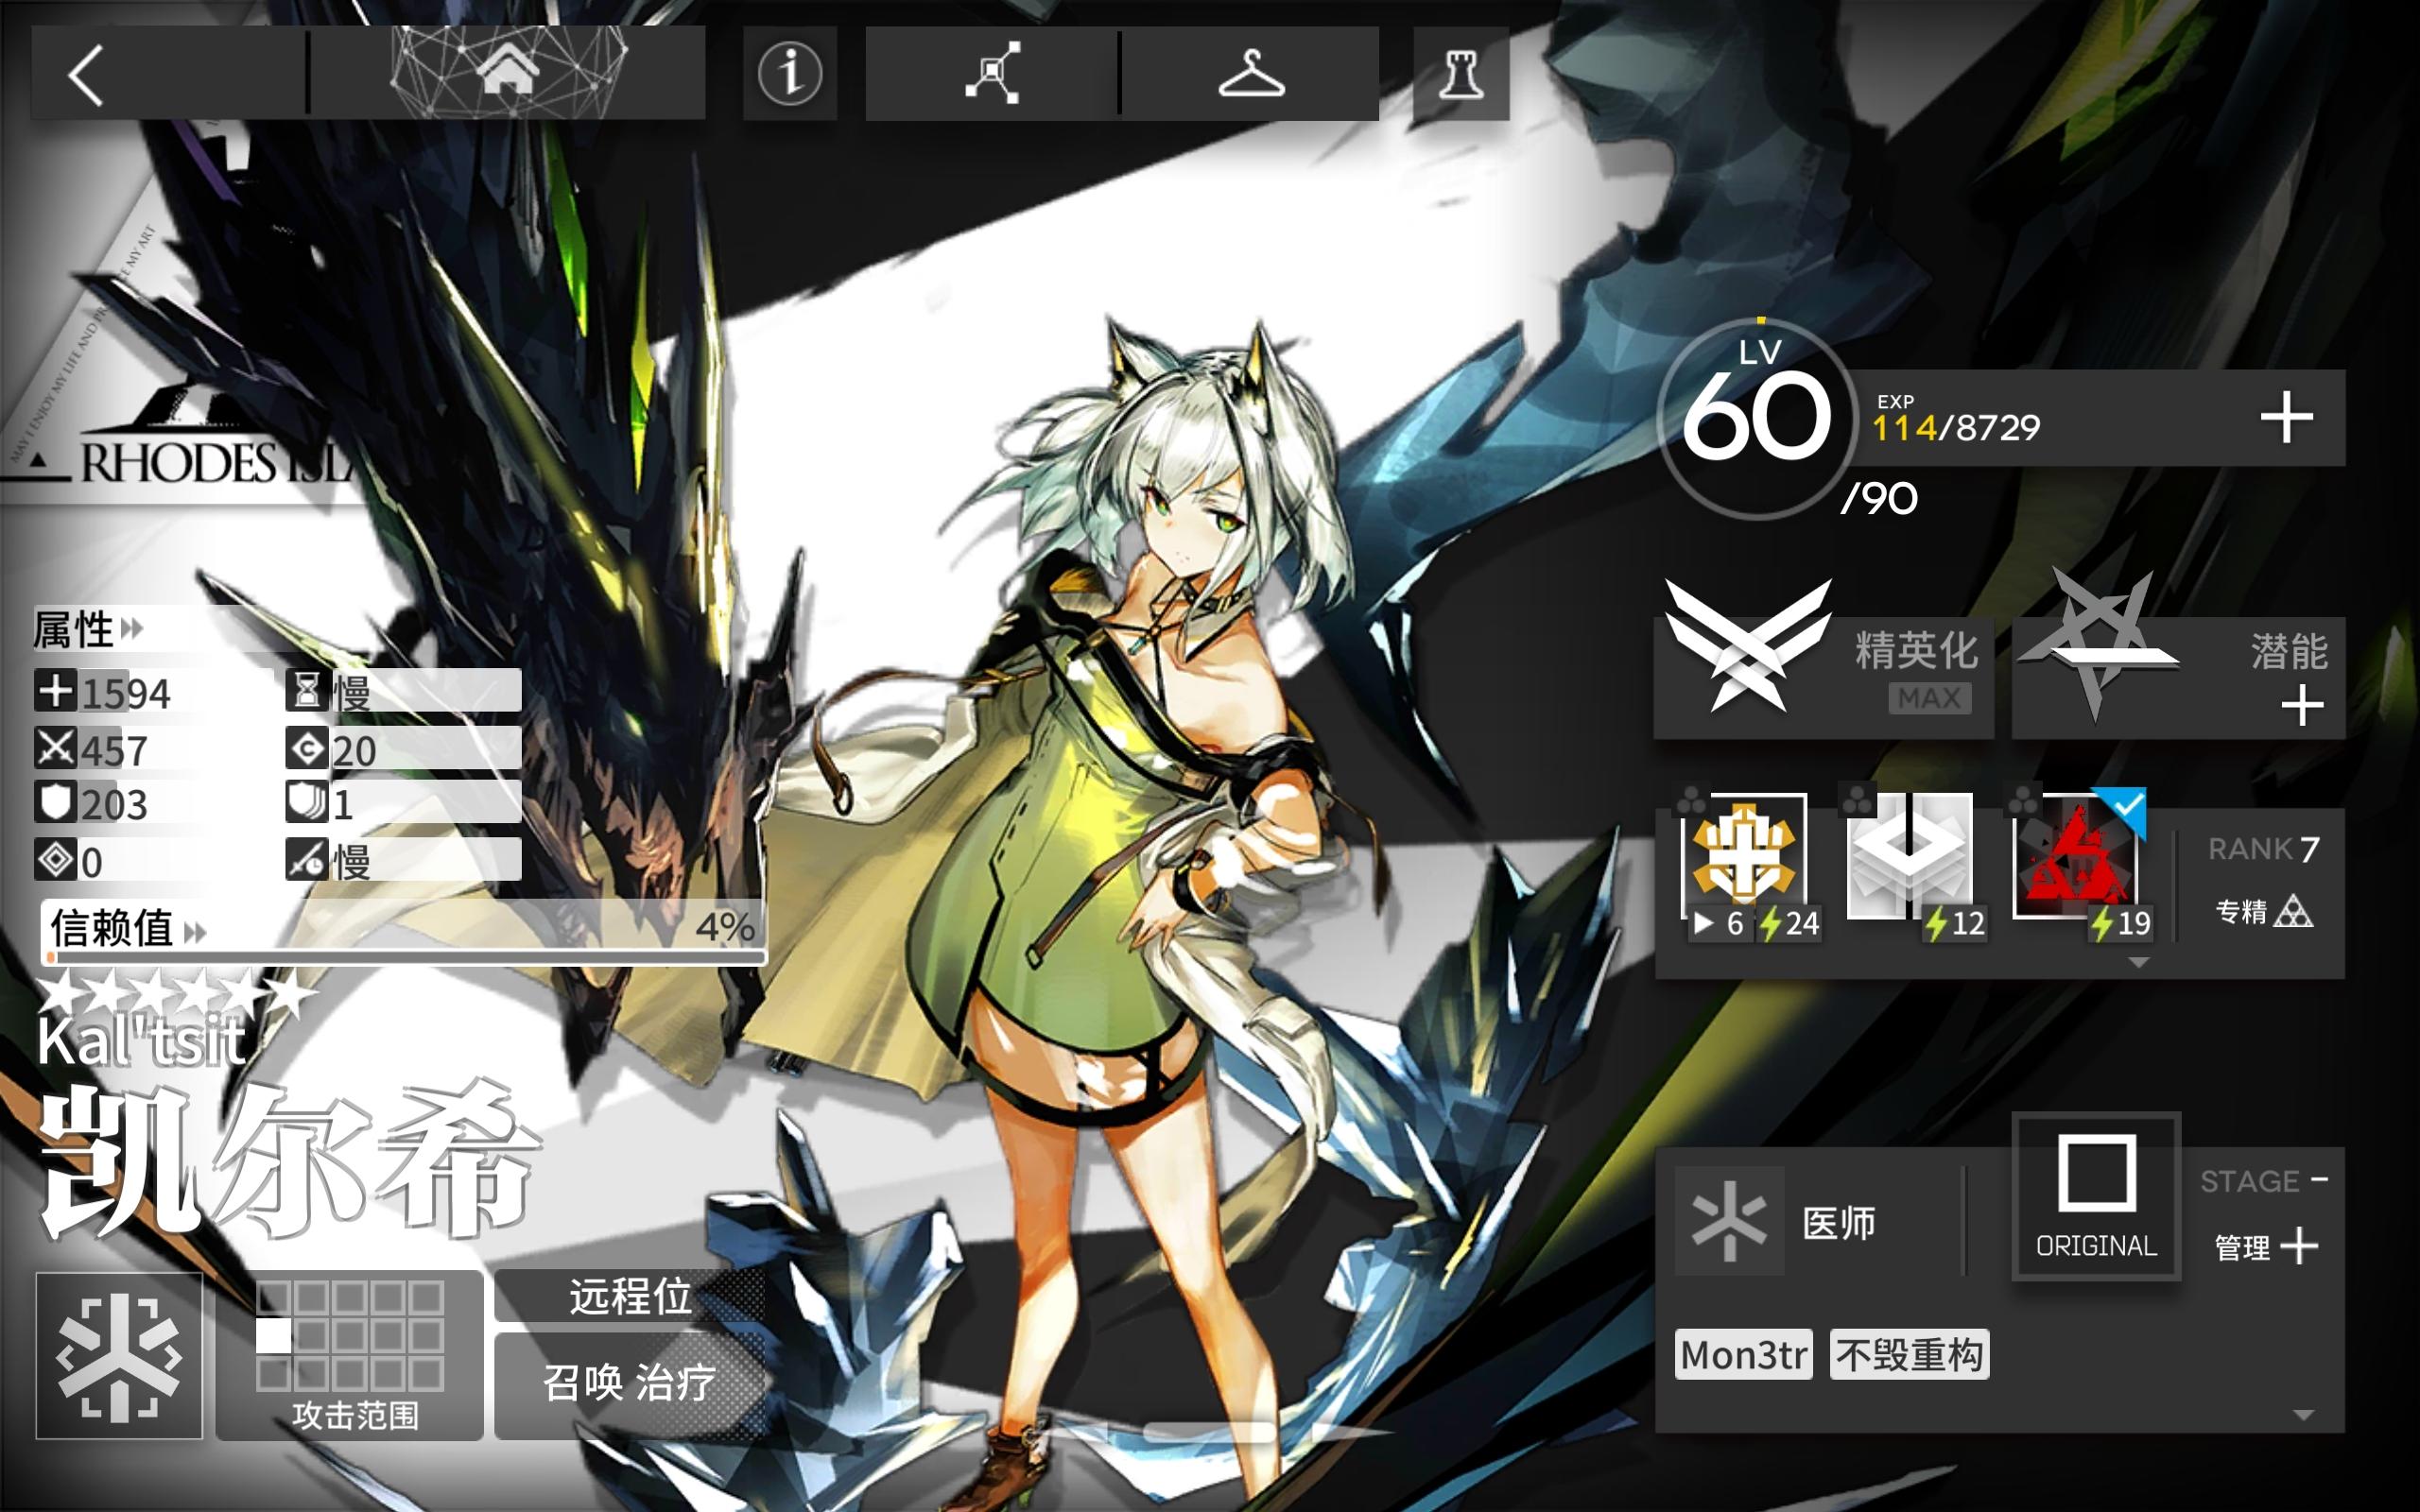The width and height of the screenshot is (2420, 1512).
Task: View the 不毁重构 talent tag
Action: point(1909,1355)
